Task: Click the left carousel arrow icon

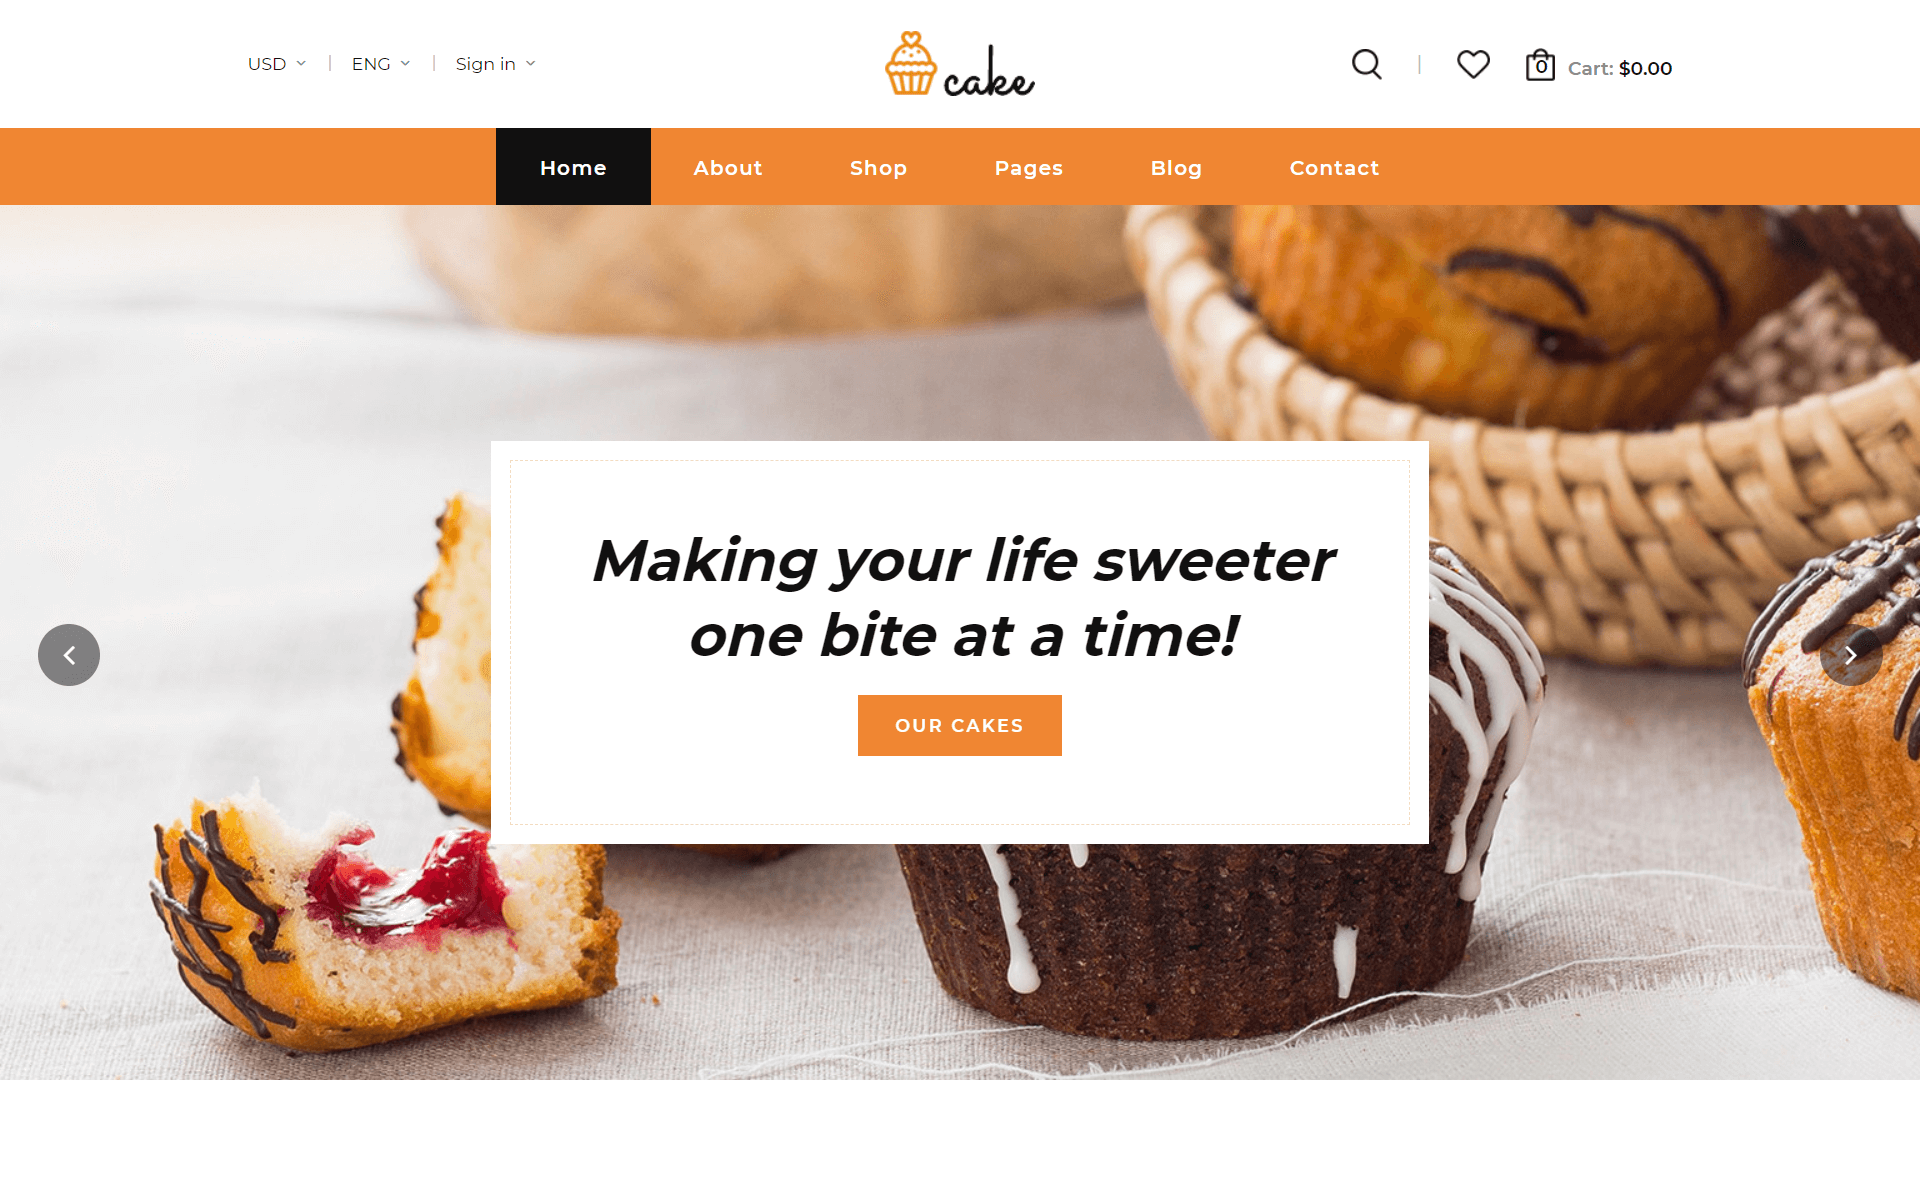Action: pyautogui.click(x=70, y=654)
